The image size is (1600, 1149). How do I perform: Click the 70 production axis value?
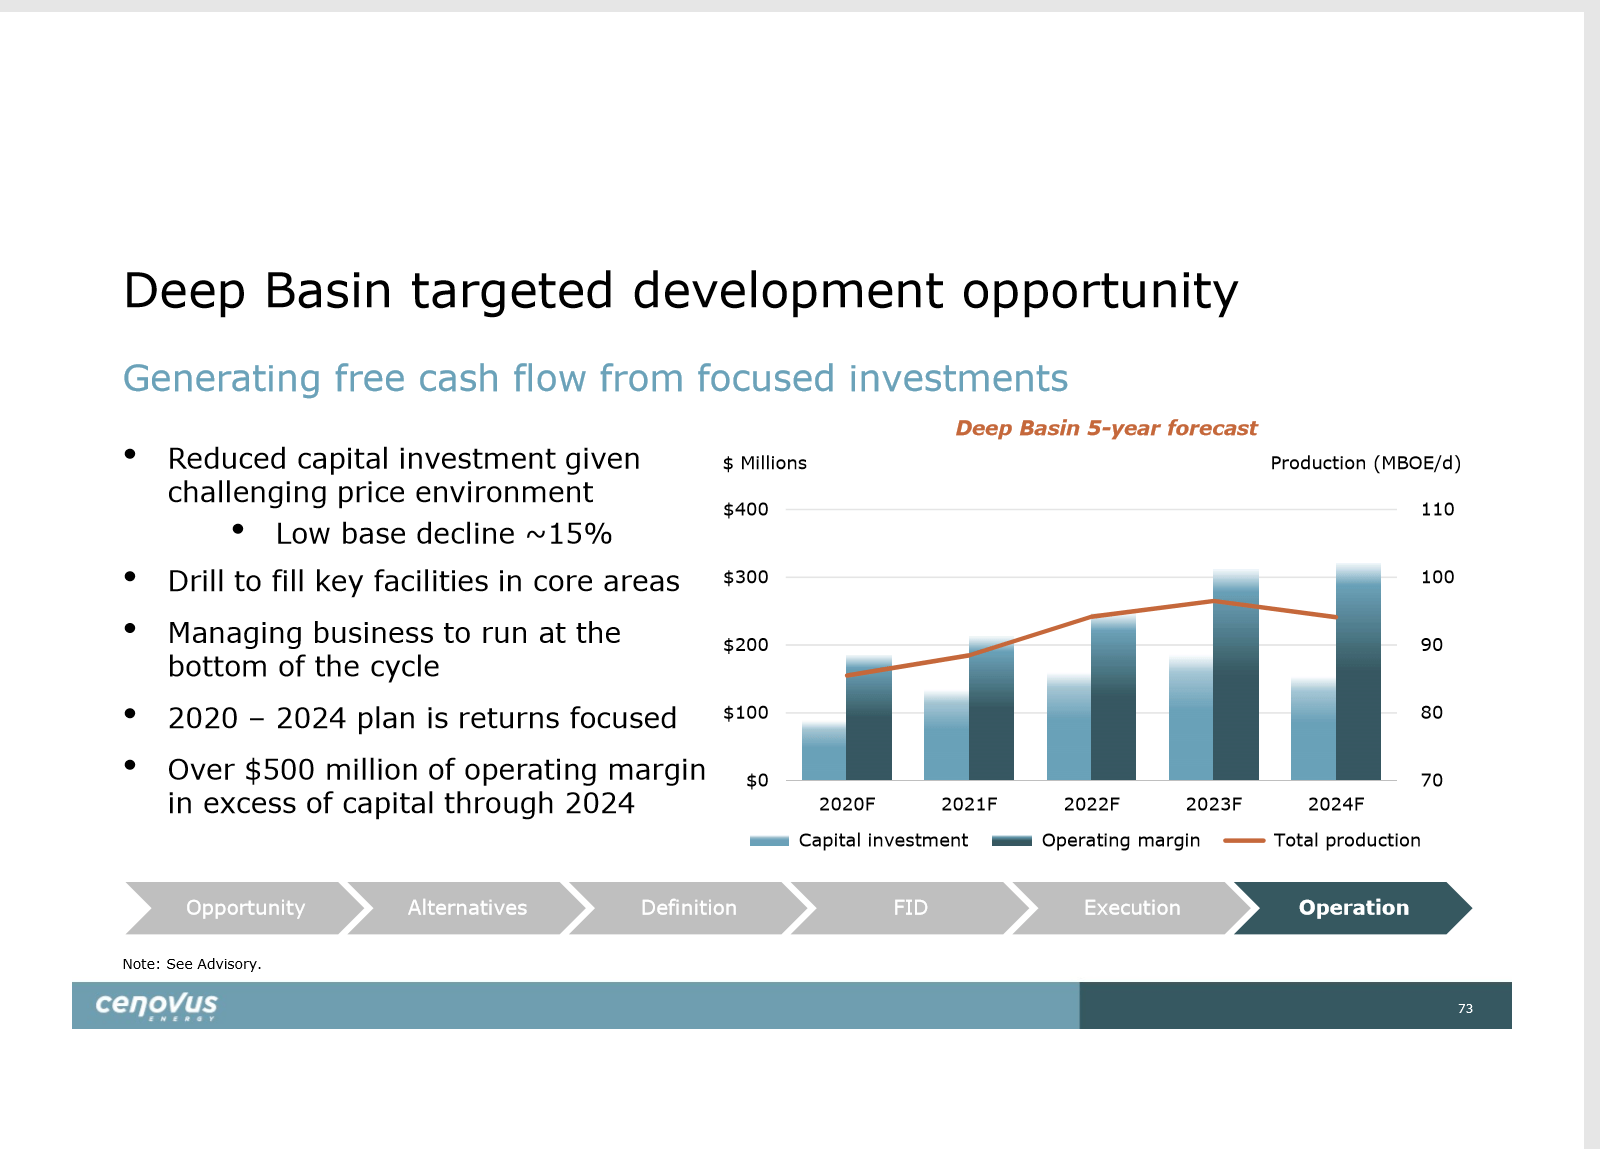[1431, 780]
